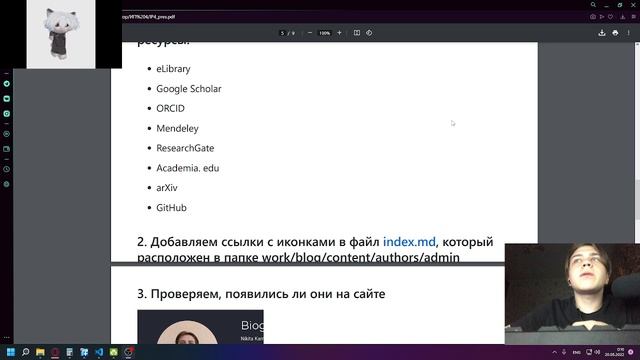Click the ENG language indicator

[576, 352]
